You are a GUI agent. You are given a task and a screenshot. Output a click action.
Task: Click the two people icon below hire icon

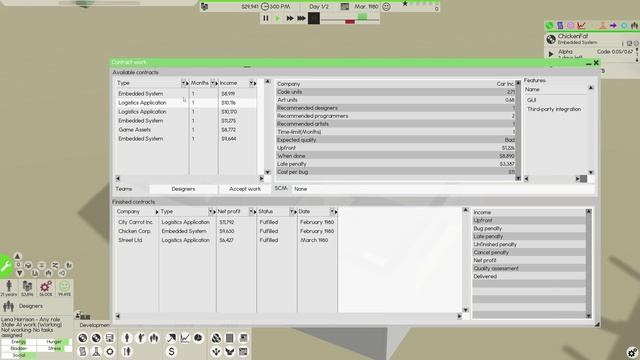pos(127,351)
